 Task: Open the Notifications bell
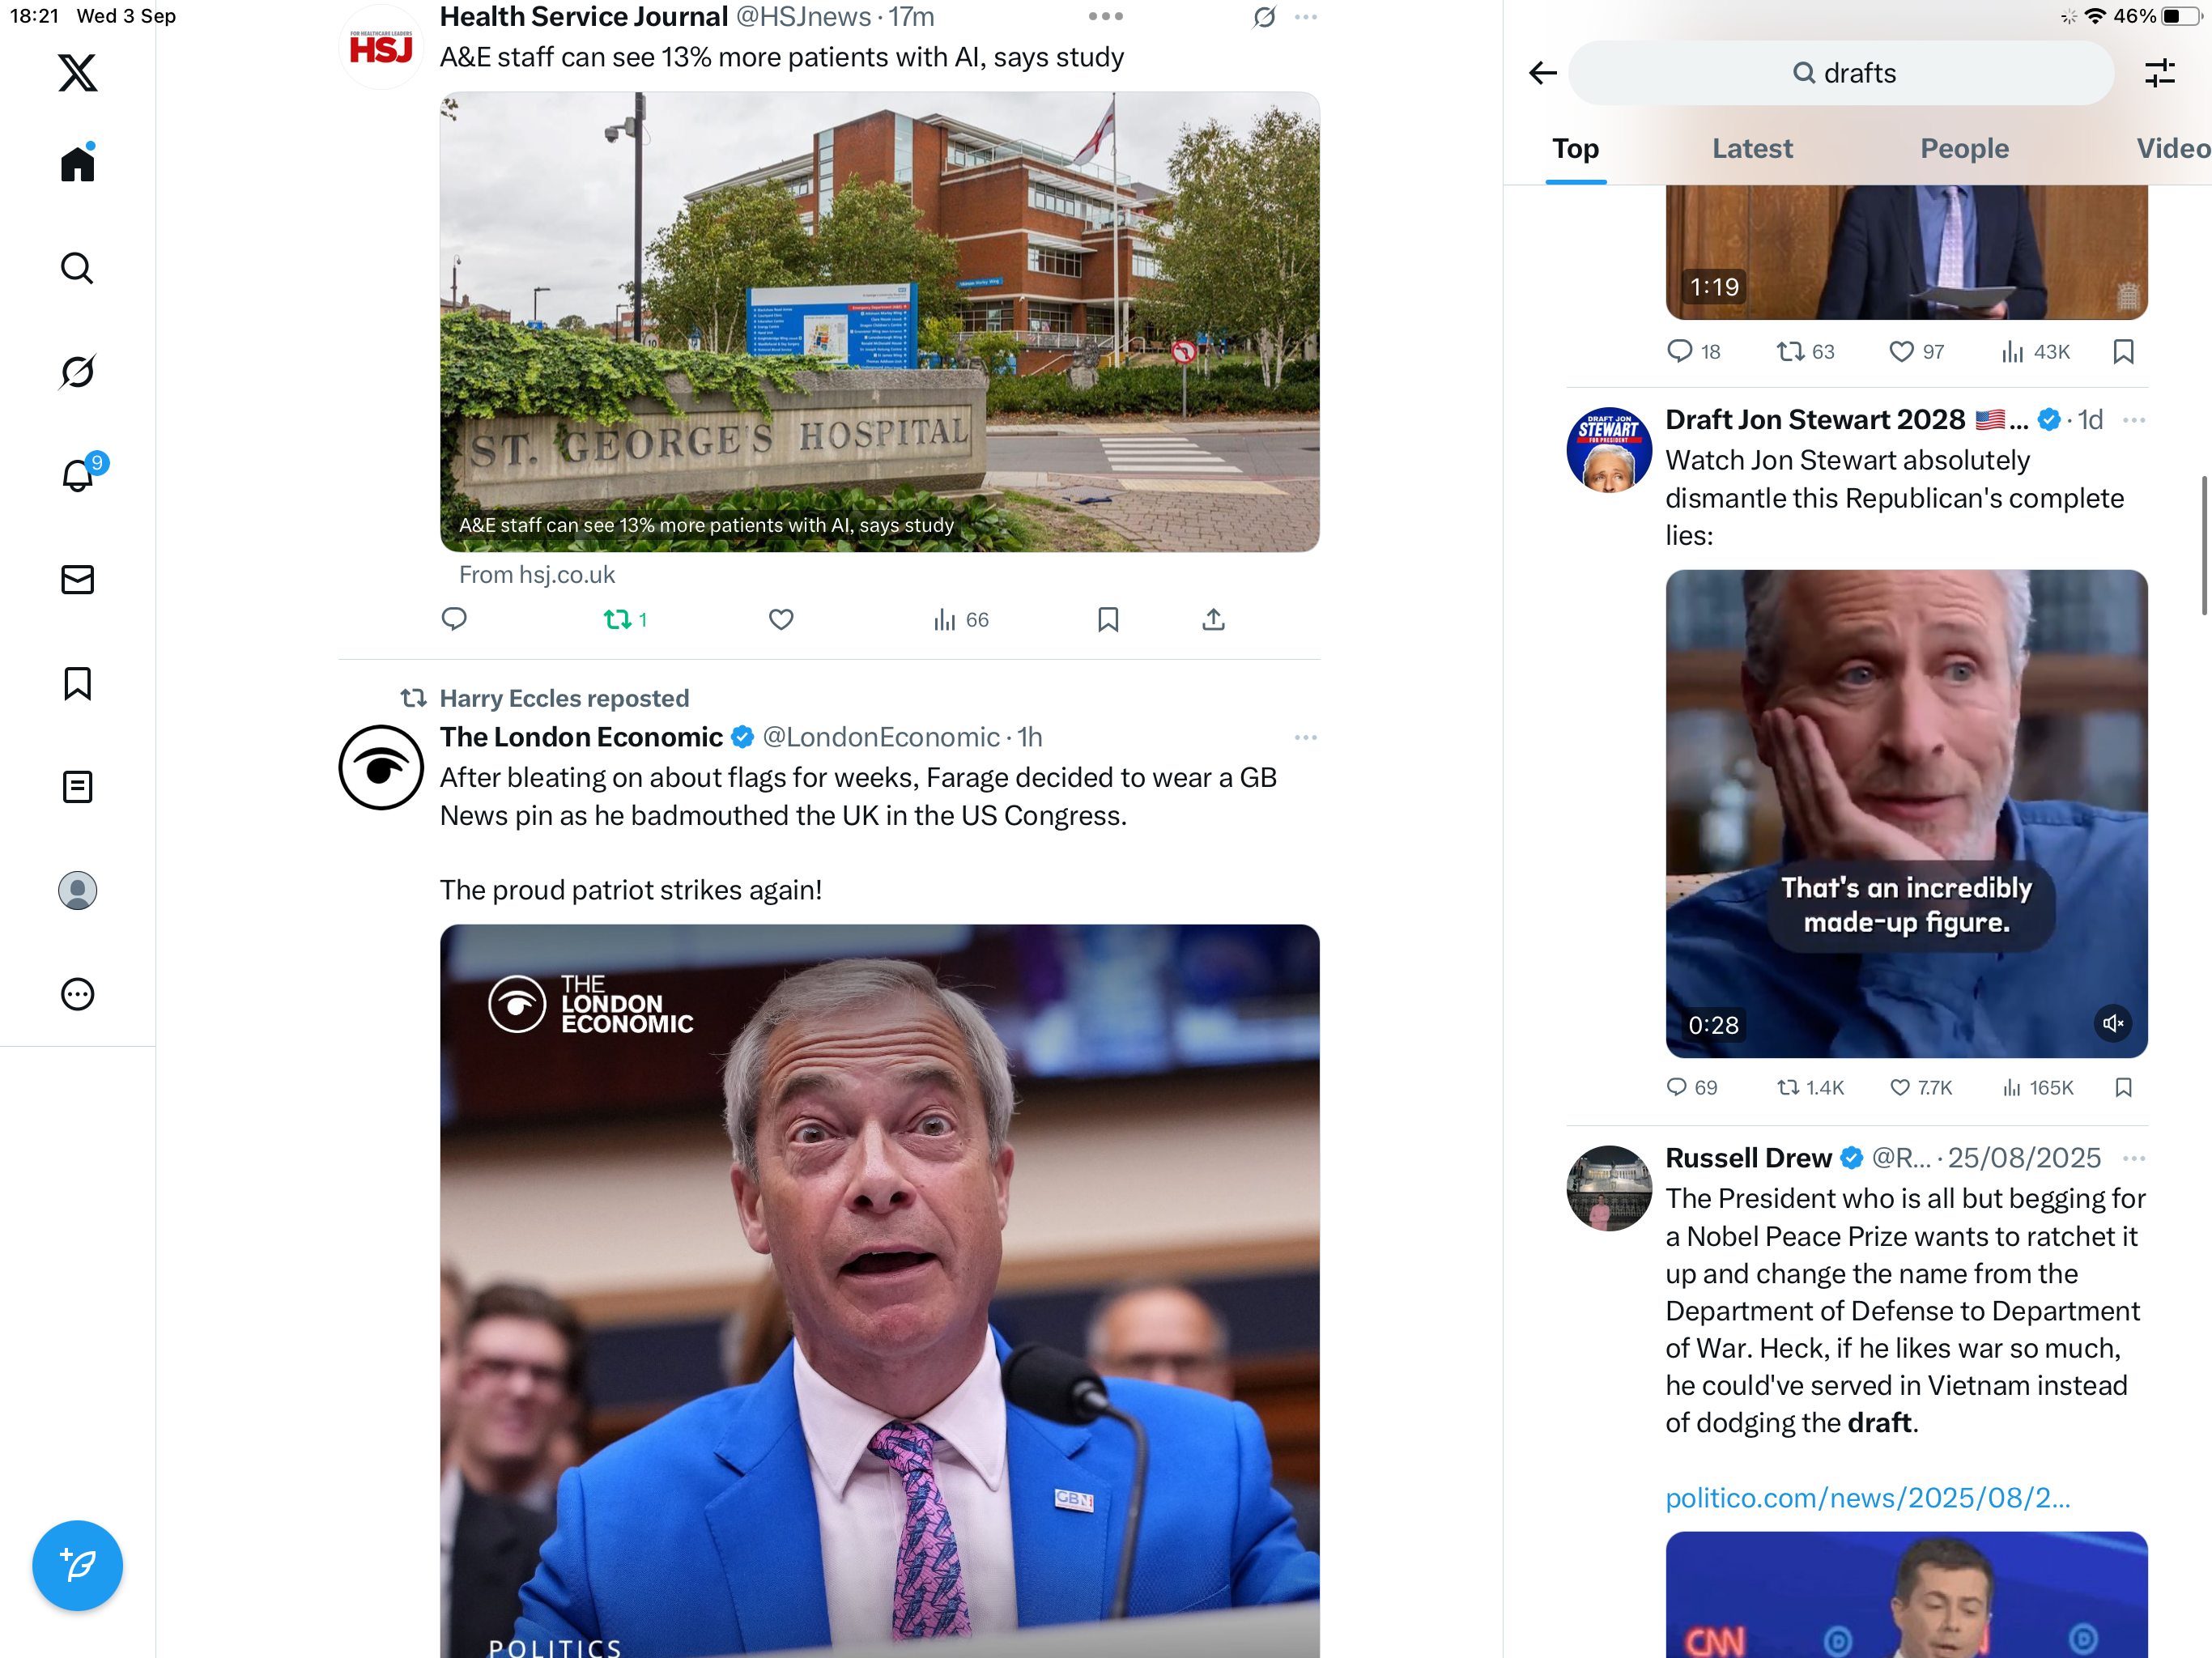(x=77, y=475)
